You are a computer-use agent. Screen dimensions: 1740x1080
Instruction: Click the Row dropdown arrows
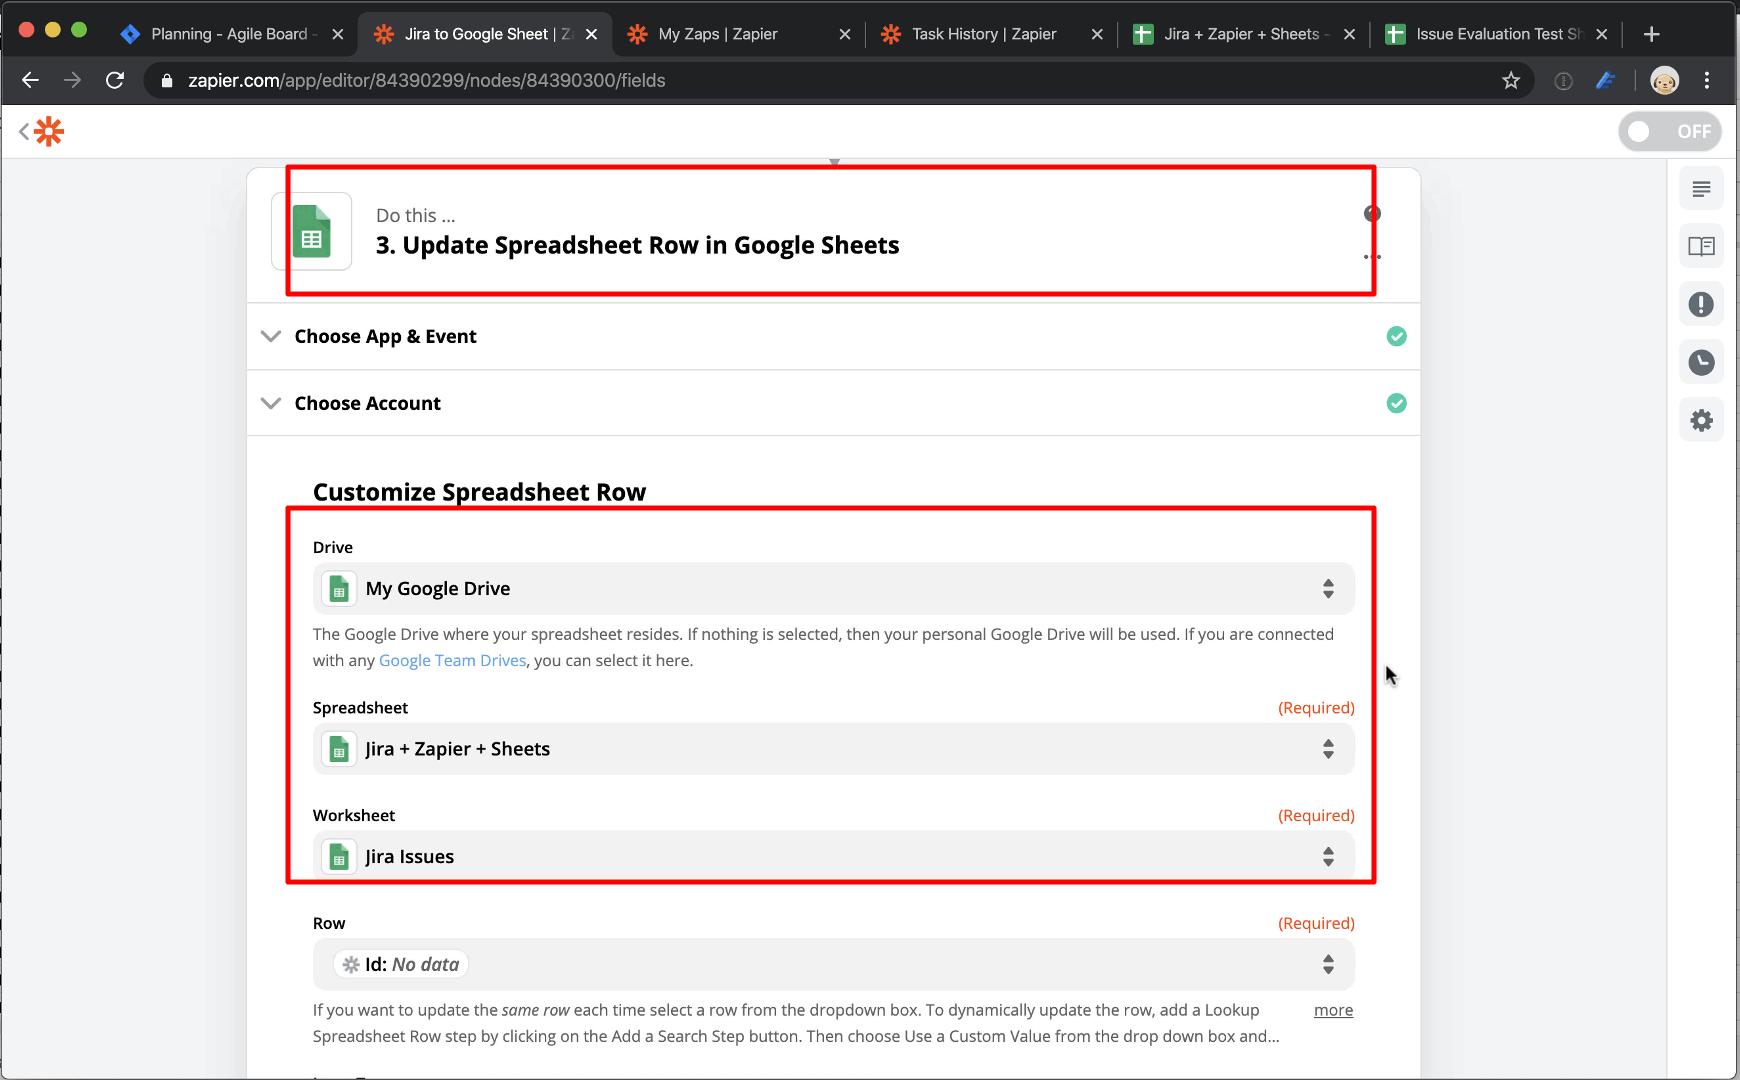click(1328, 964)
